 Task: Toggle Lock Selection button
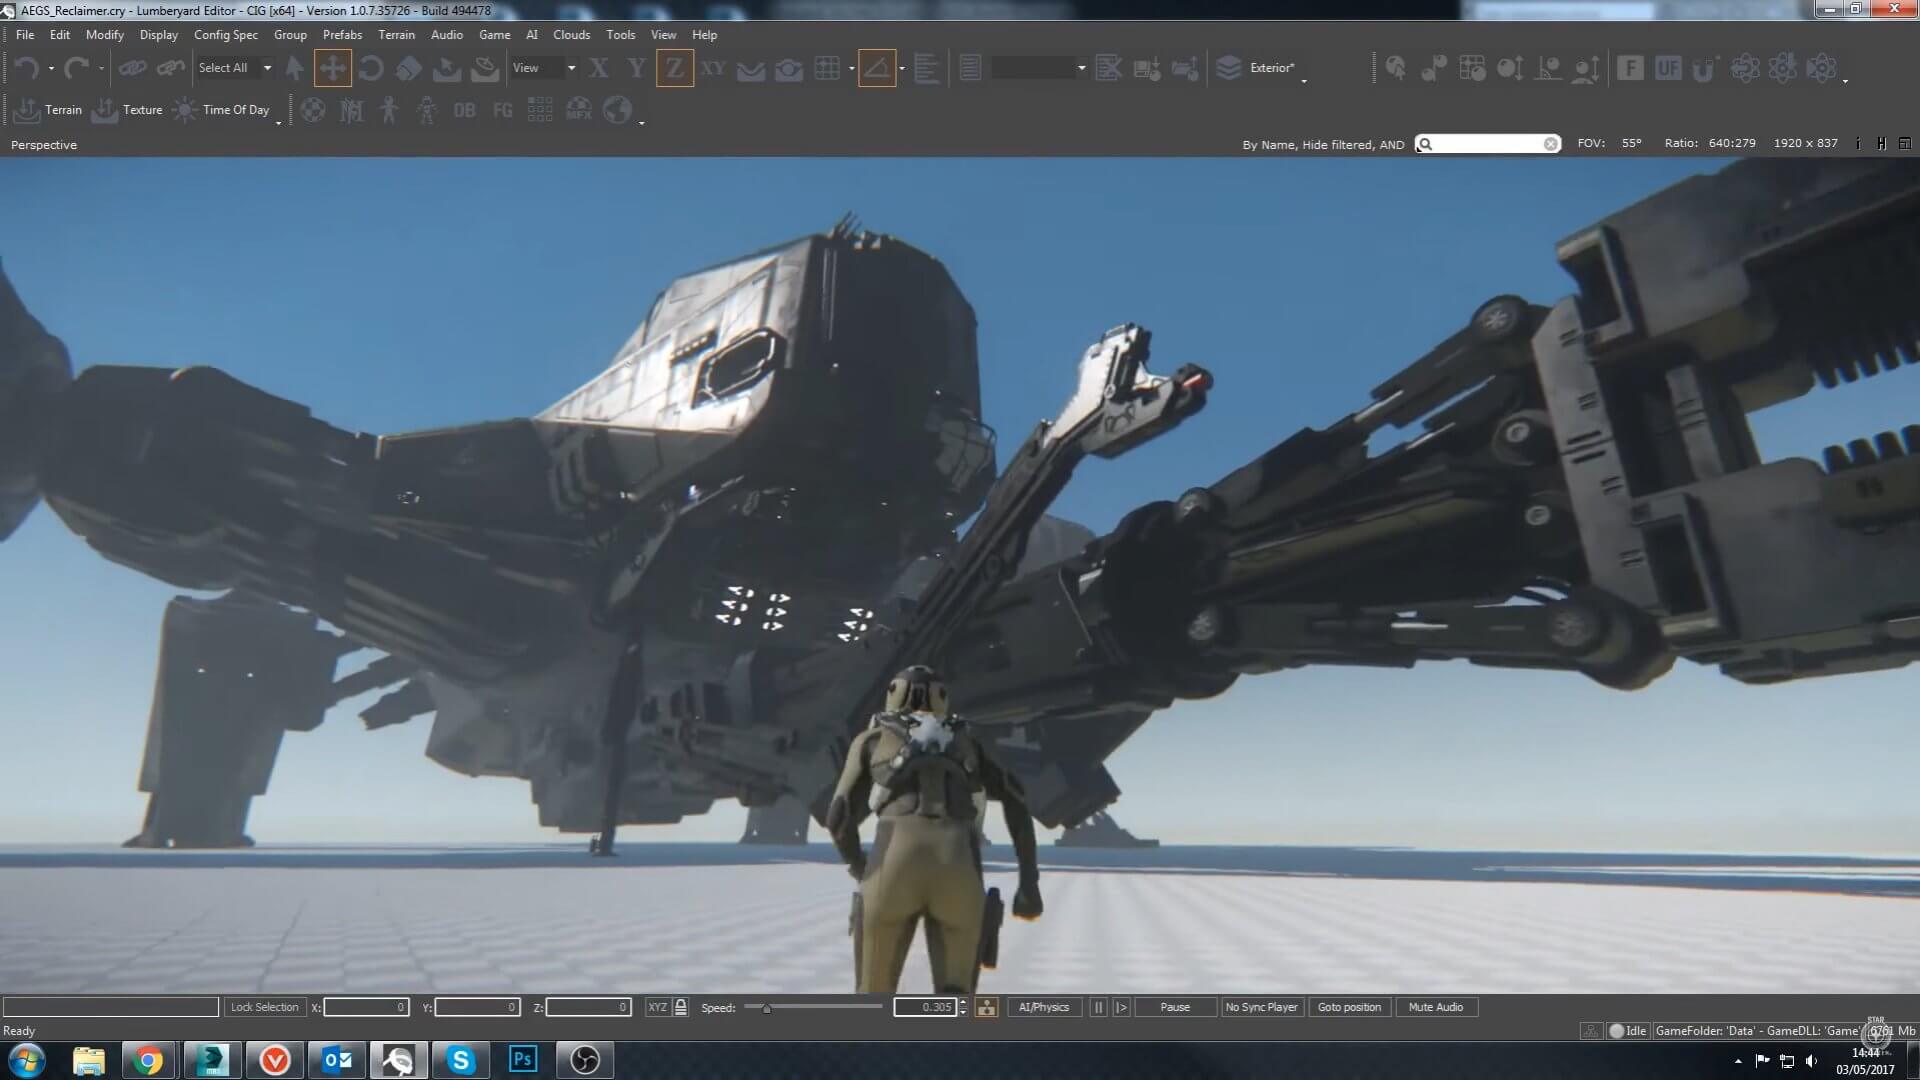[264, 1007]
